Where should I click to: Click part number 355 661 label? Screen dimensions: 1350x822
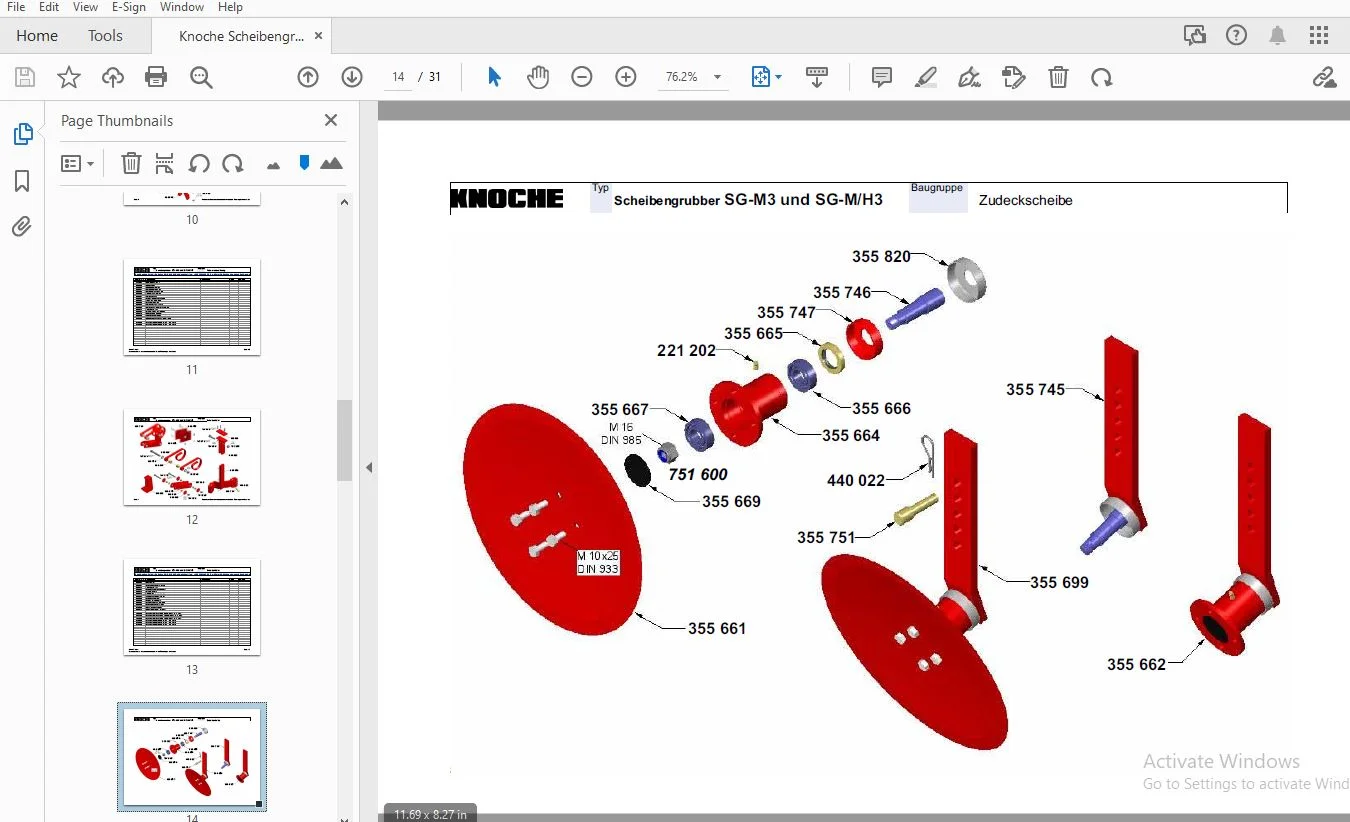point(717,628)
